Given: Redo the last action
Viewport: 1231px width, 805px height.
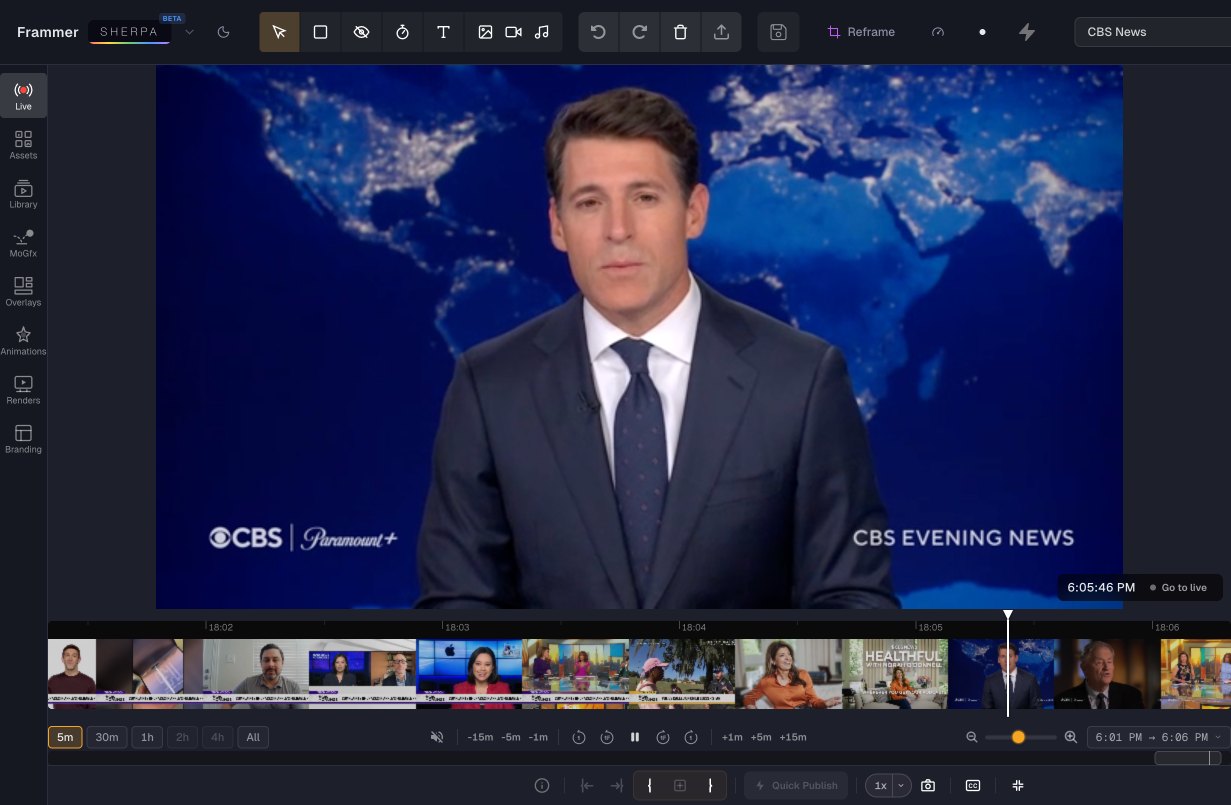Looking at the screenshot, I should pos(639,32).
